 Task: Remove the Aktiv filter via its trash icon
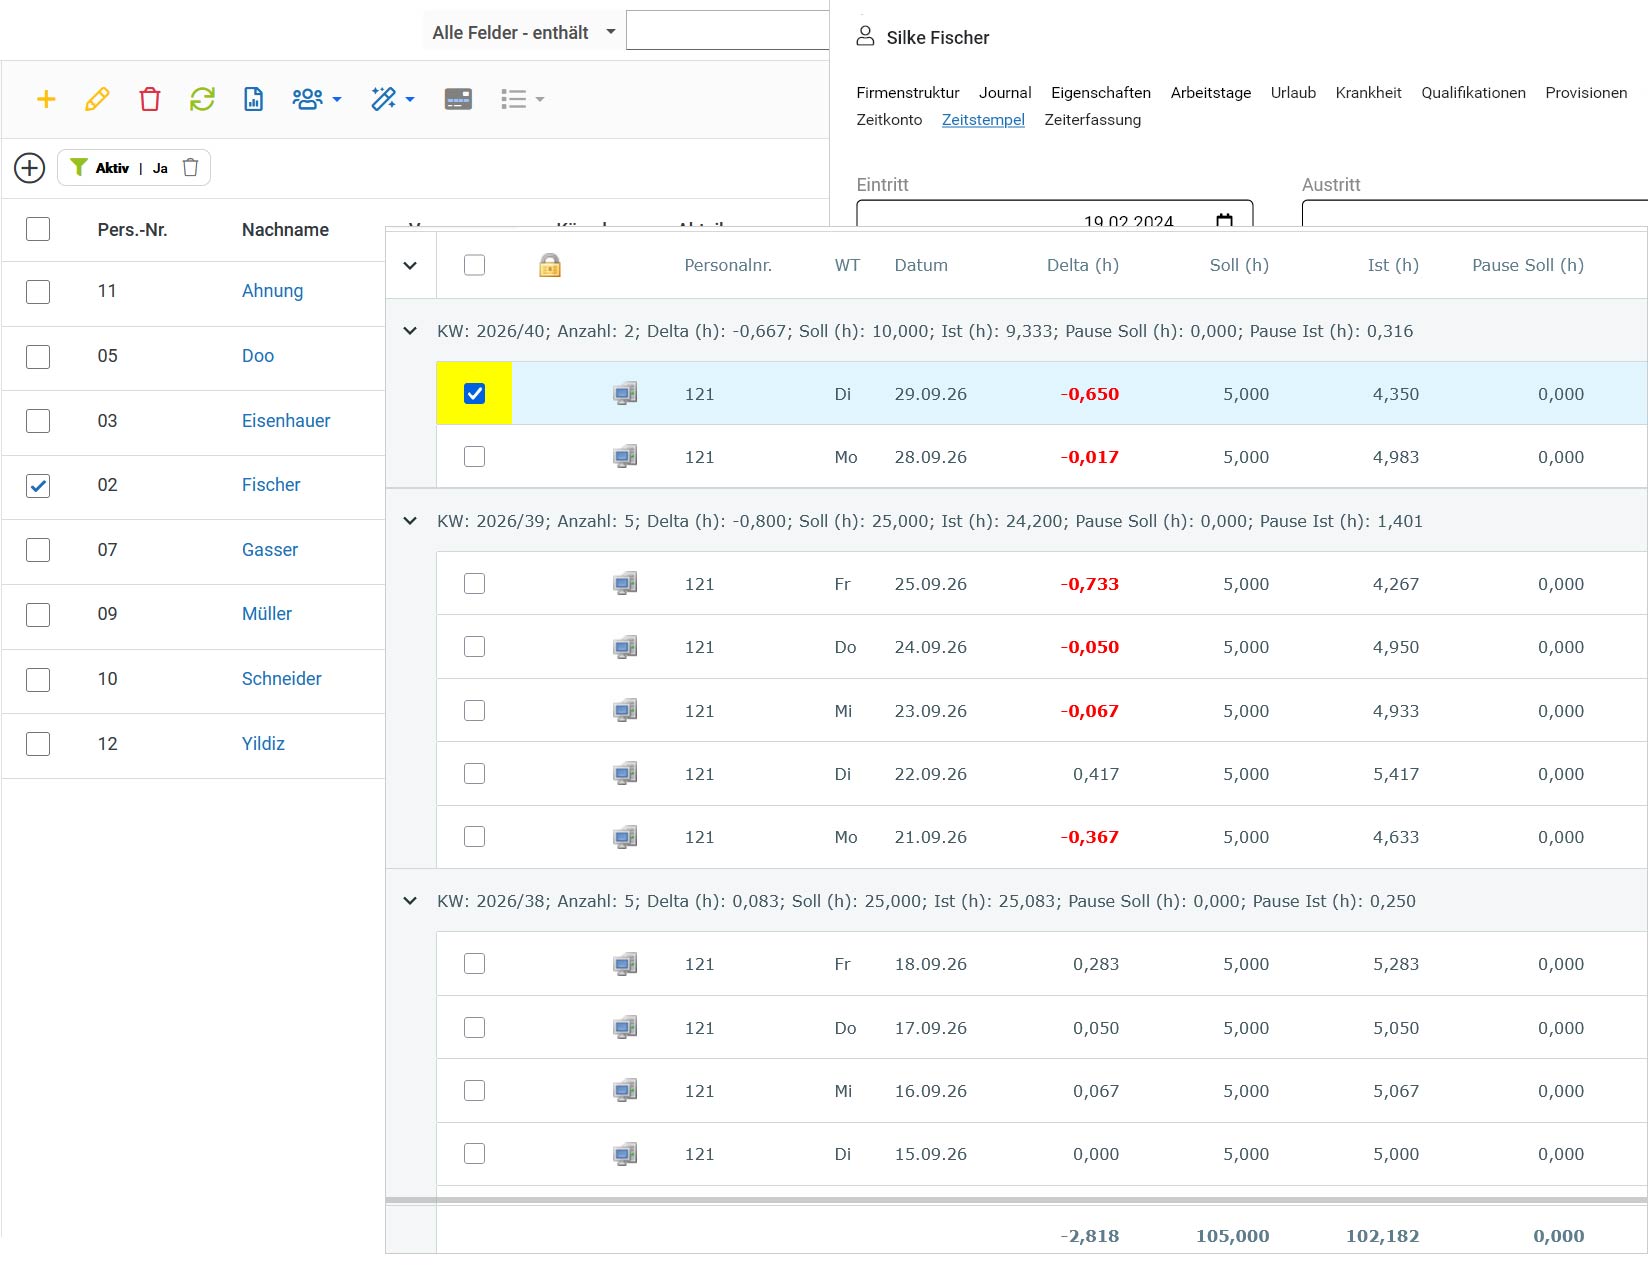click(x=191, y=167)
